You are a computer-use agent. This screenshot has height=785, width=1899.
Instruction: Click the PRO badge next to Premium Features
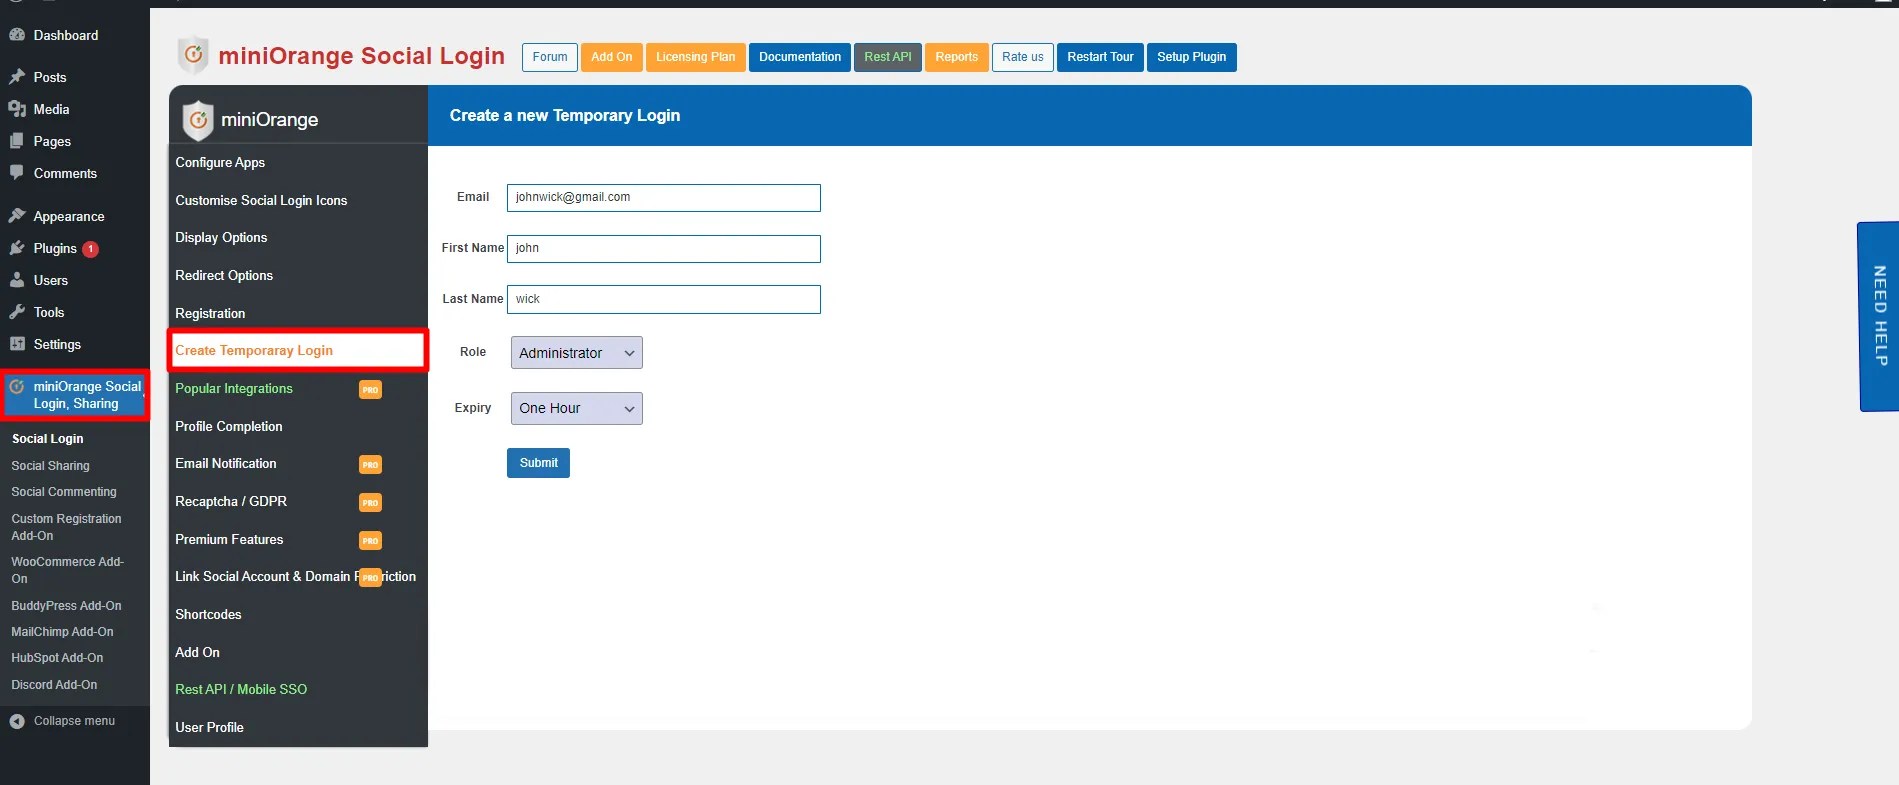coord(370,541)
